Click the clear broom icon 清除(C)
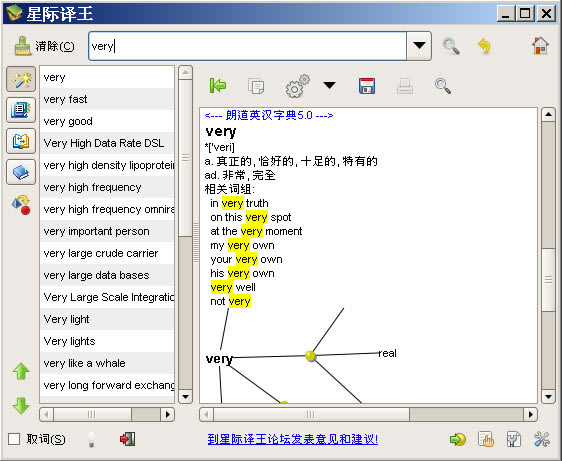The image size is (563, 461). 45,46
